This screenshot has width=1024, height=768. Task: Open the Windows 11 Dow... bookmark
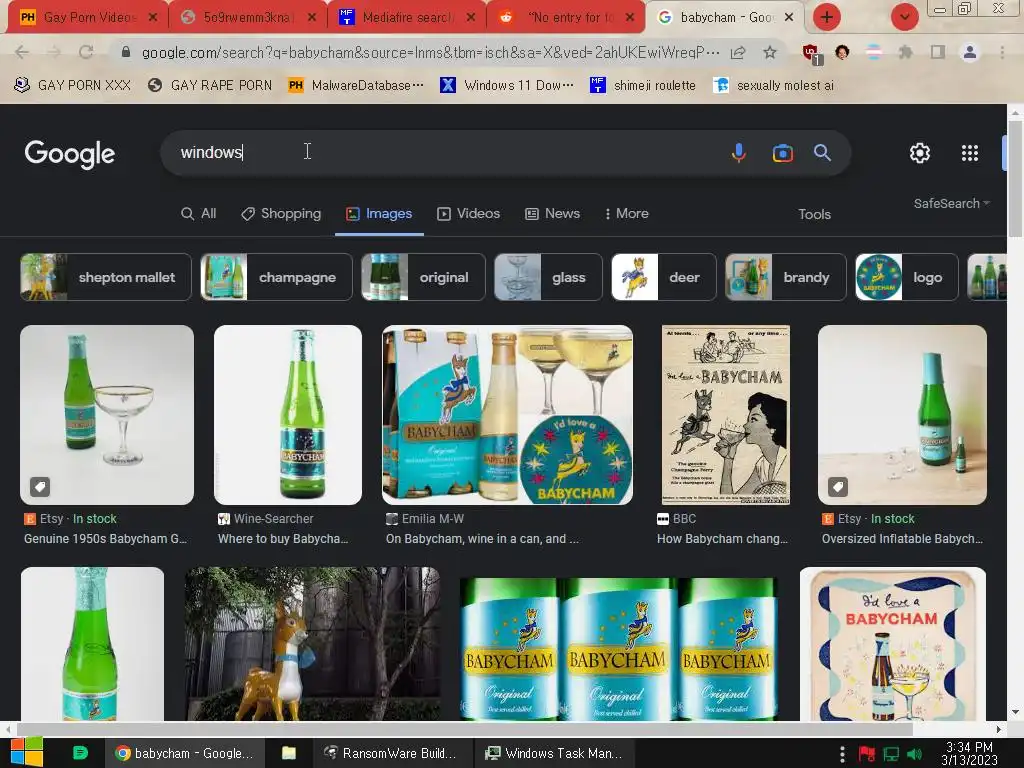(507, 85)
